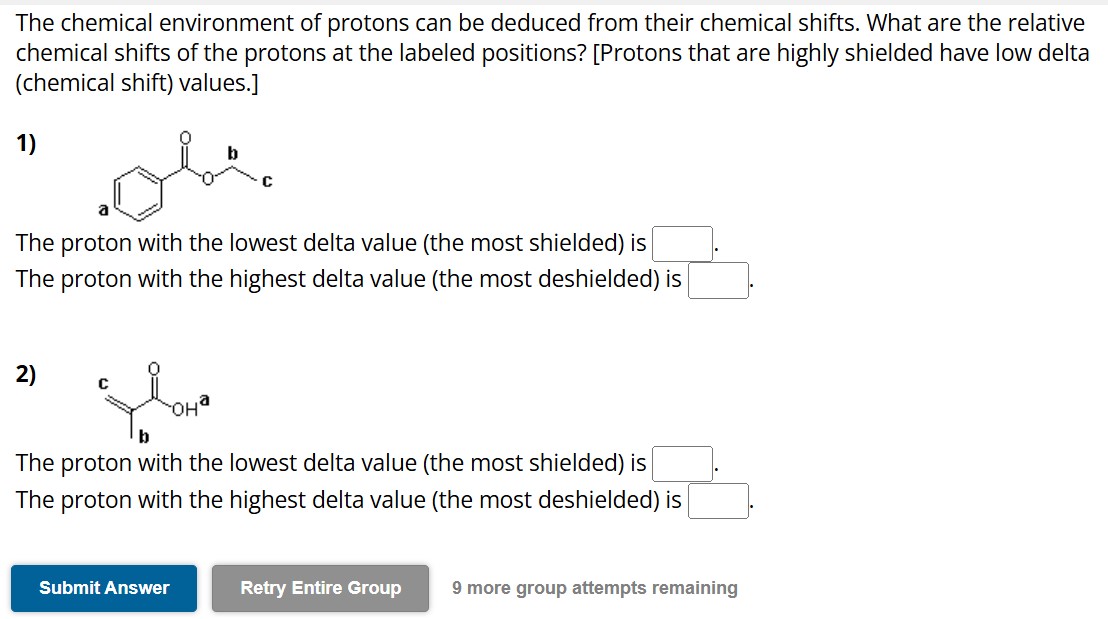This screenshot has height=619, width=1108.
Task: Click the Retry Entire Group button
Action: (320, 589)
